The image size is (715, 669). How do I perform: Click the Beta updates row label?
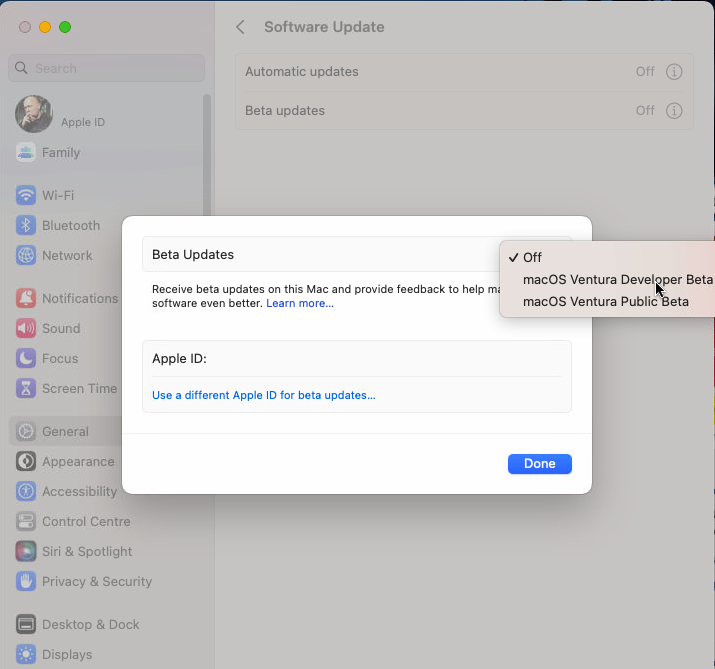(x=285, y=110)
